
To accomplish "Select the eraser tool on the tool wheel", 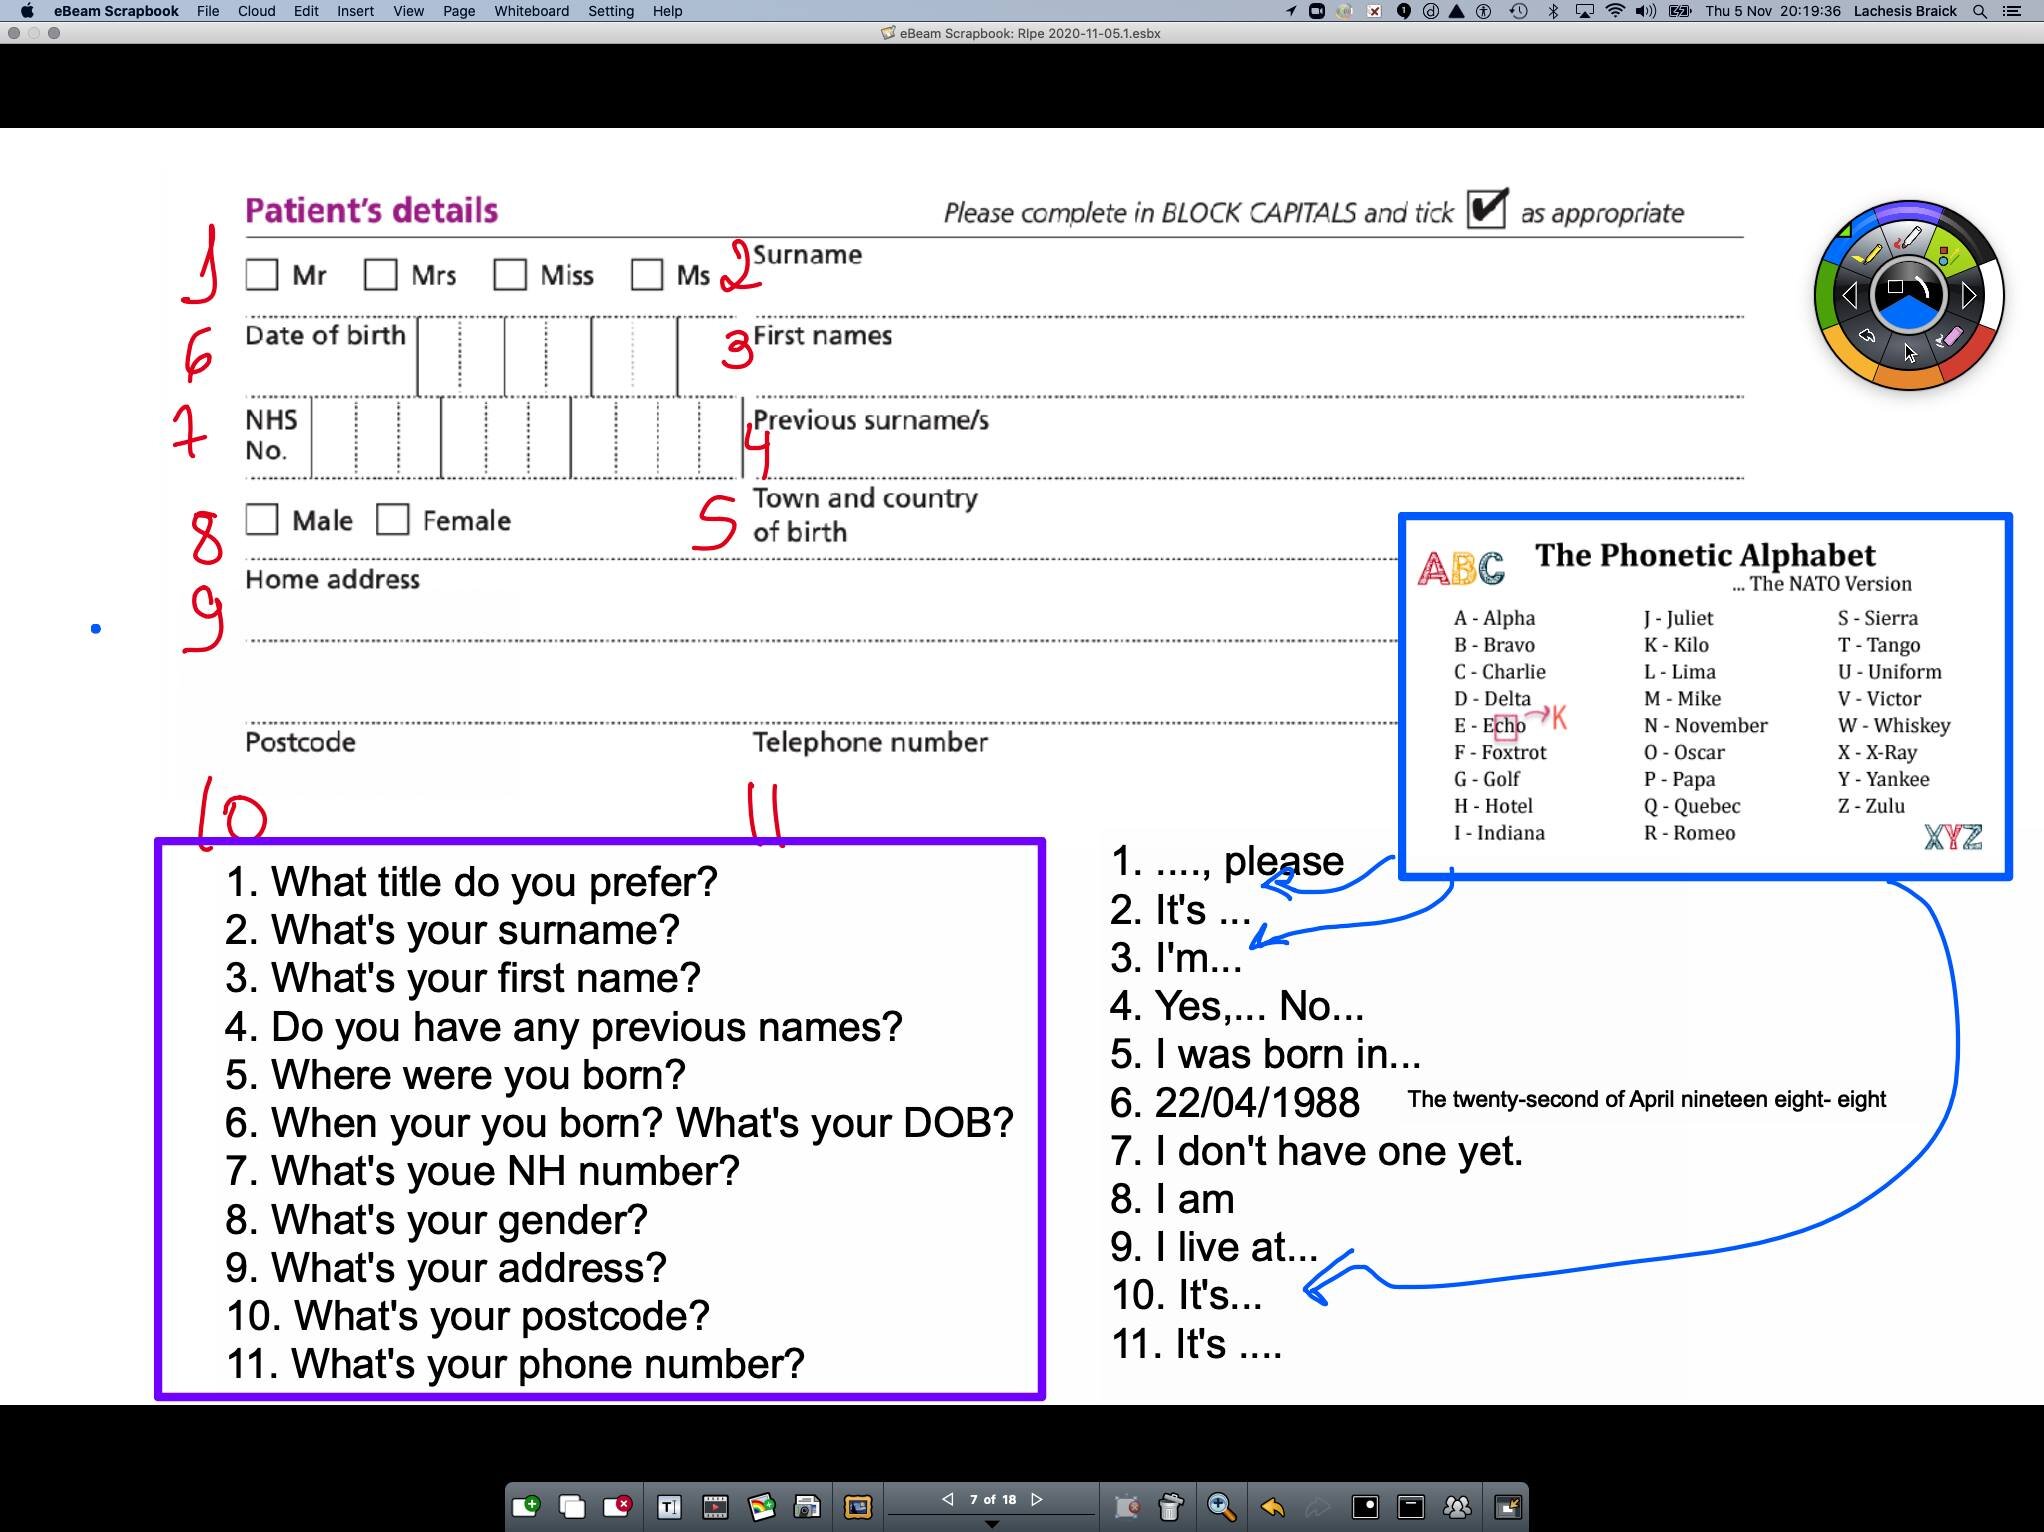I will 1949,338.
